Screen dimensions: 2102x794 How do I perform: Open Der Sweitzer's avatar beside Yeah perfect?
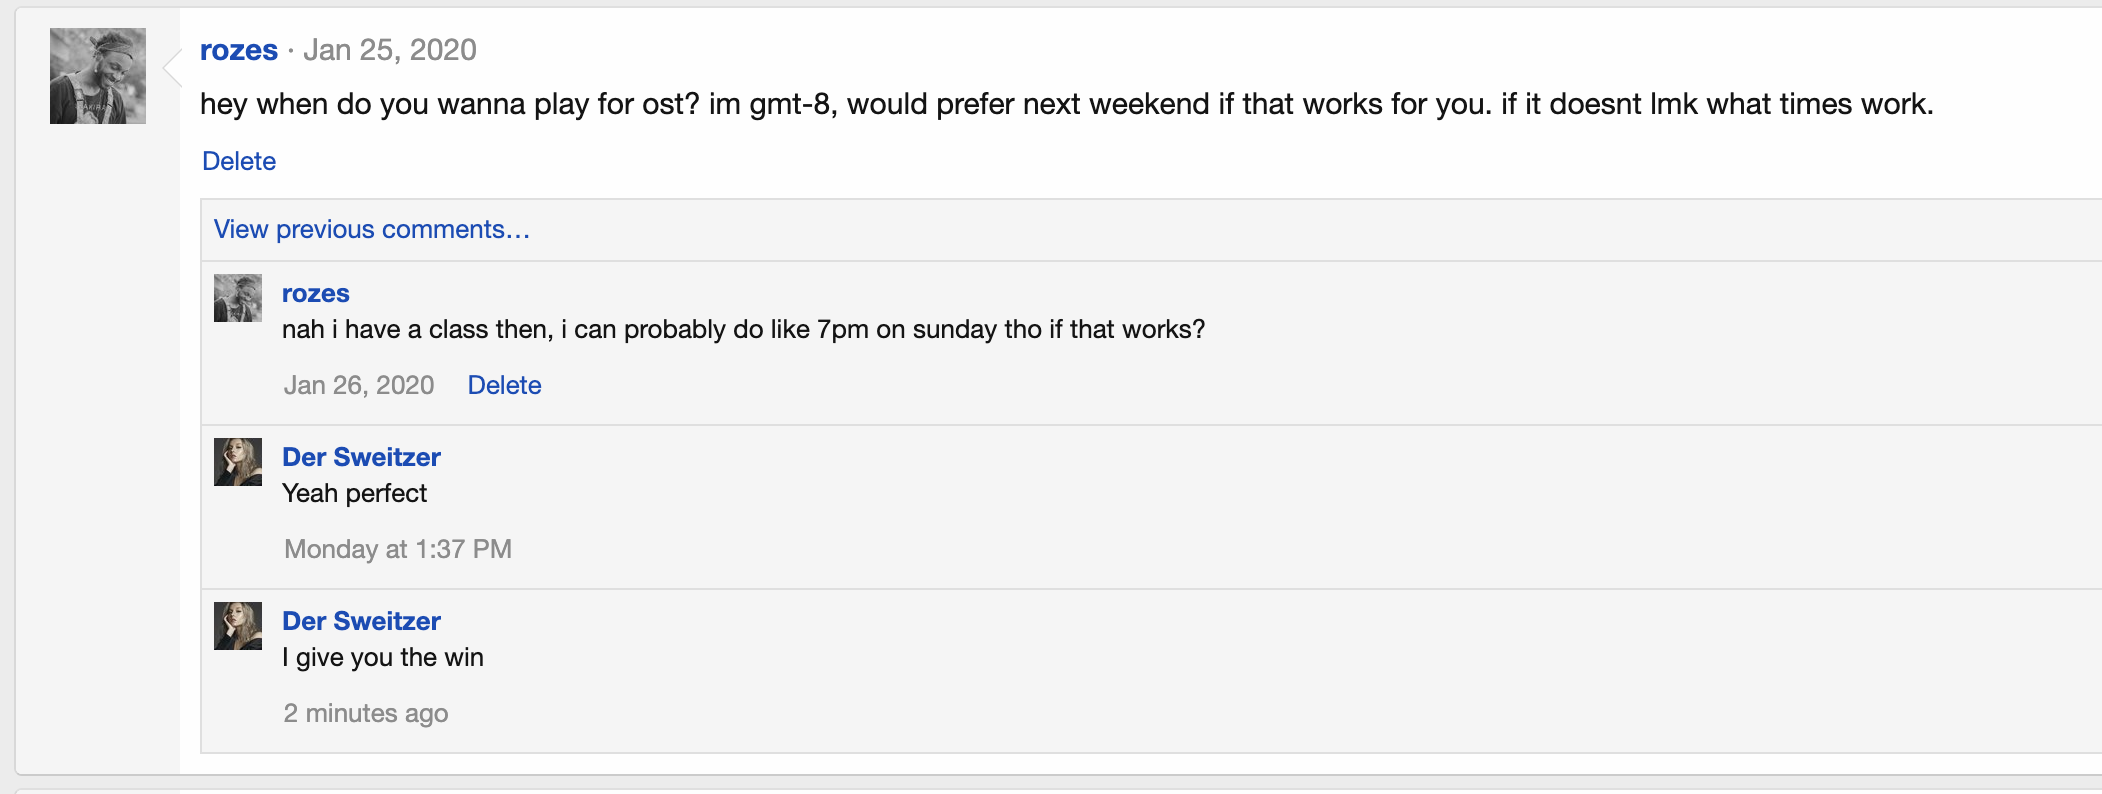pyautogui.click(x=238, y=462)
